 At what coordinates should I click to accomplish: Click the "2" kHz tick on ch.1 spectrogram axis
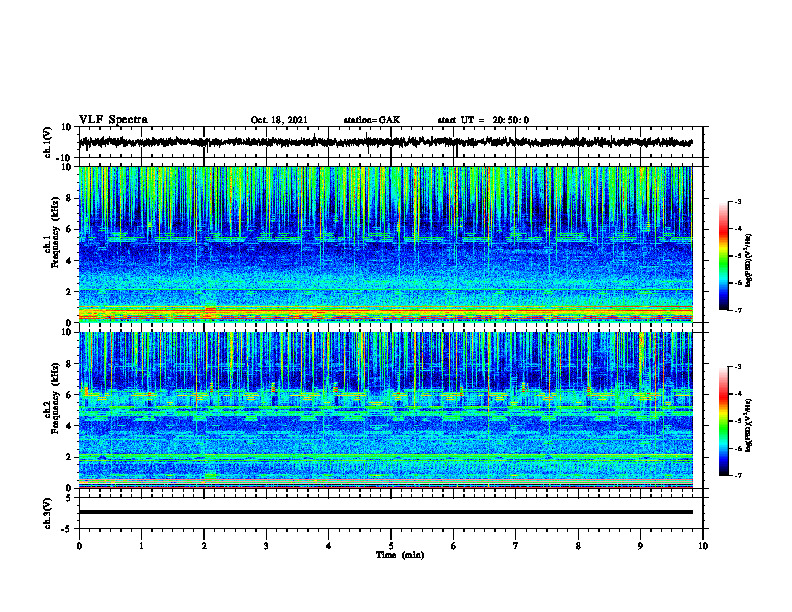69,292
